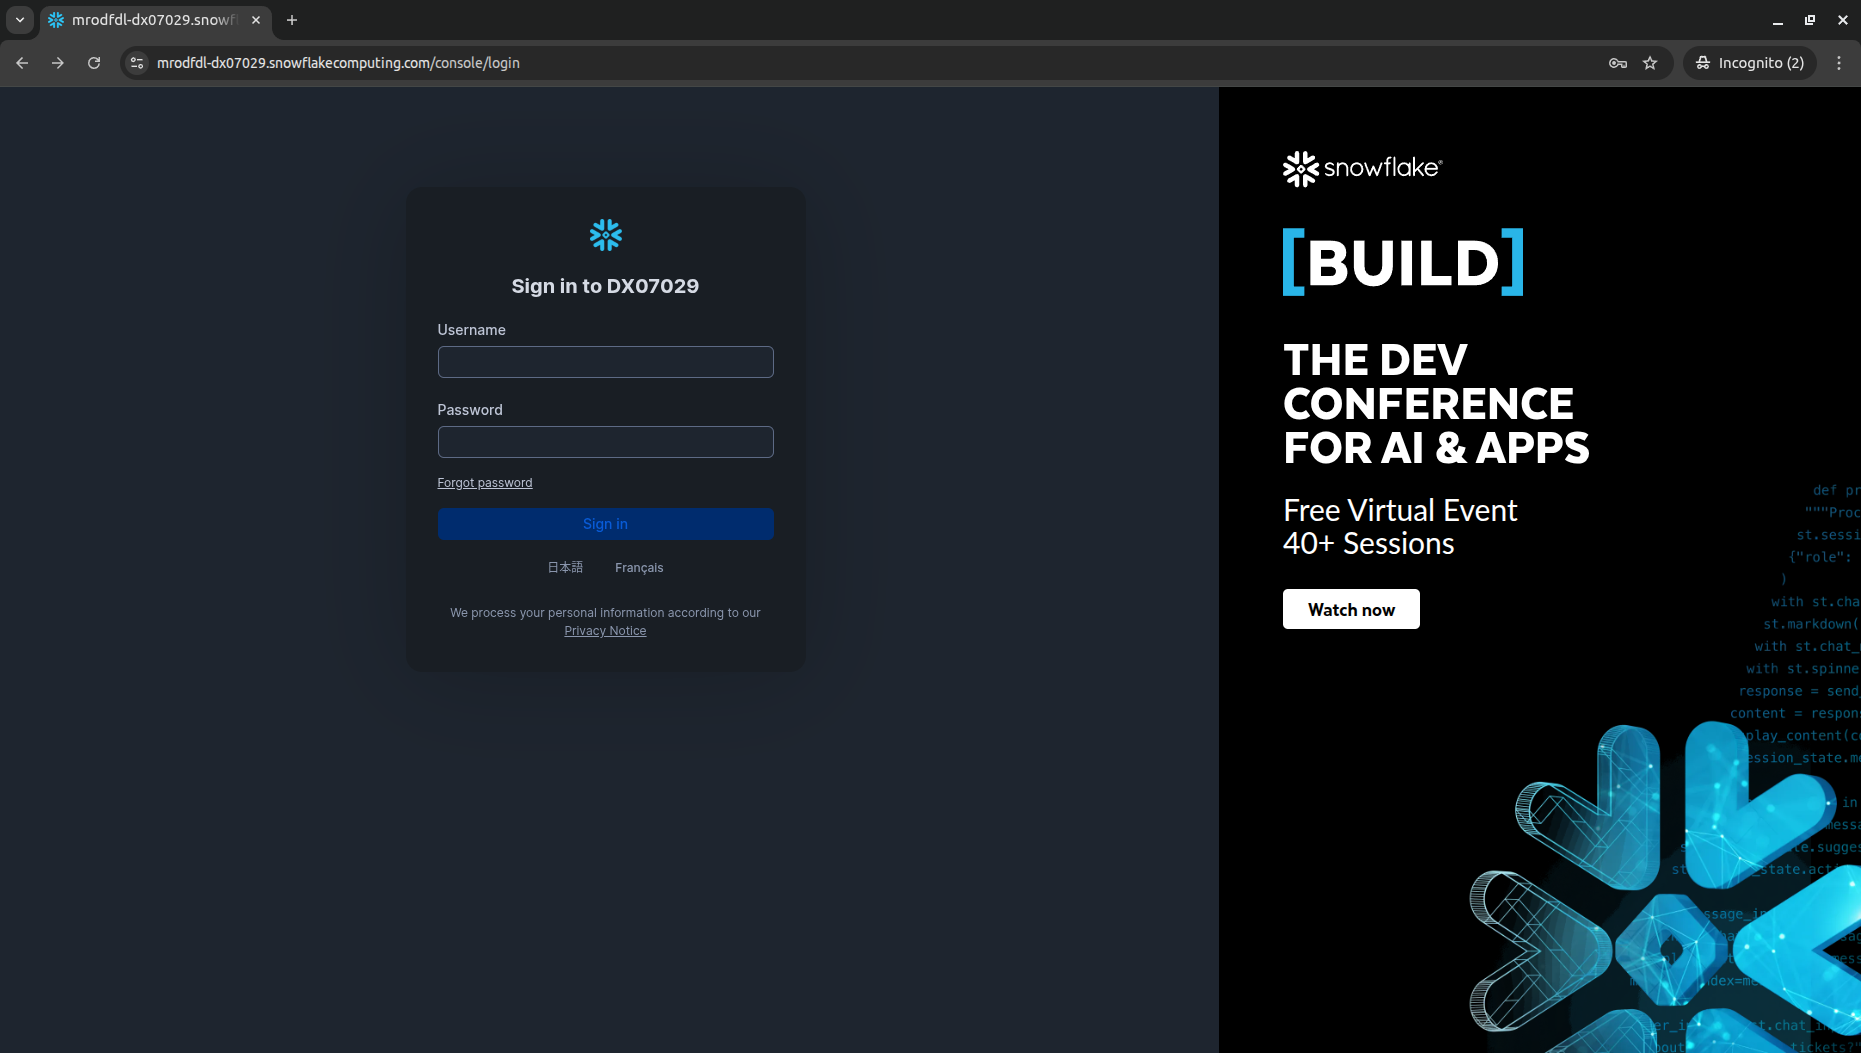Click the Snowflake brand logo in promo panel
This screenshot has height=1053, width=1861.
click(x=1362, y=168)
